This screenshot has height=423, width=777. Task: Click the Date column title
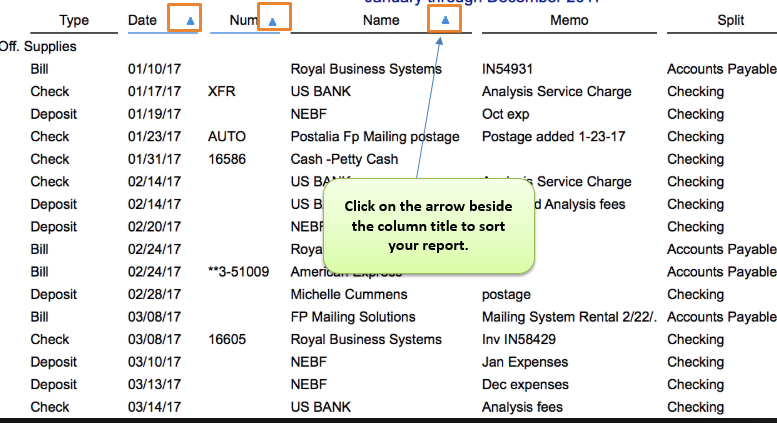[142, 20]
